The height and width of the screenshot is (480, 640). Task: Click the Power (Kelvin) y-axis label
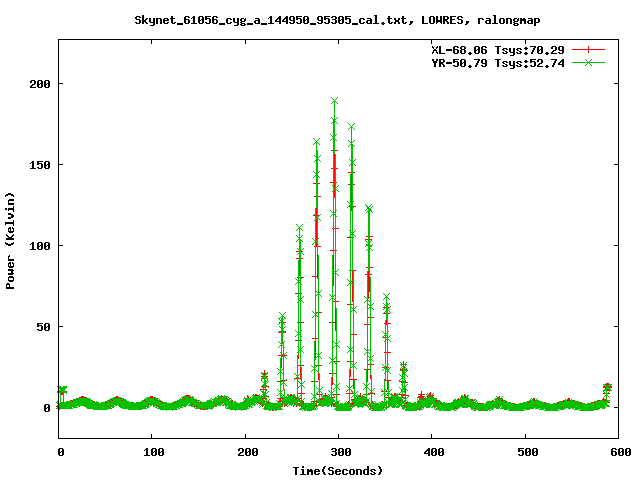11,239
